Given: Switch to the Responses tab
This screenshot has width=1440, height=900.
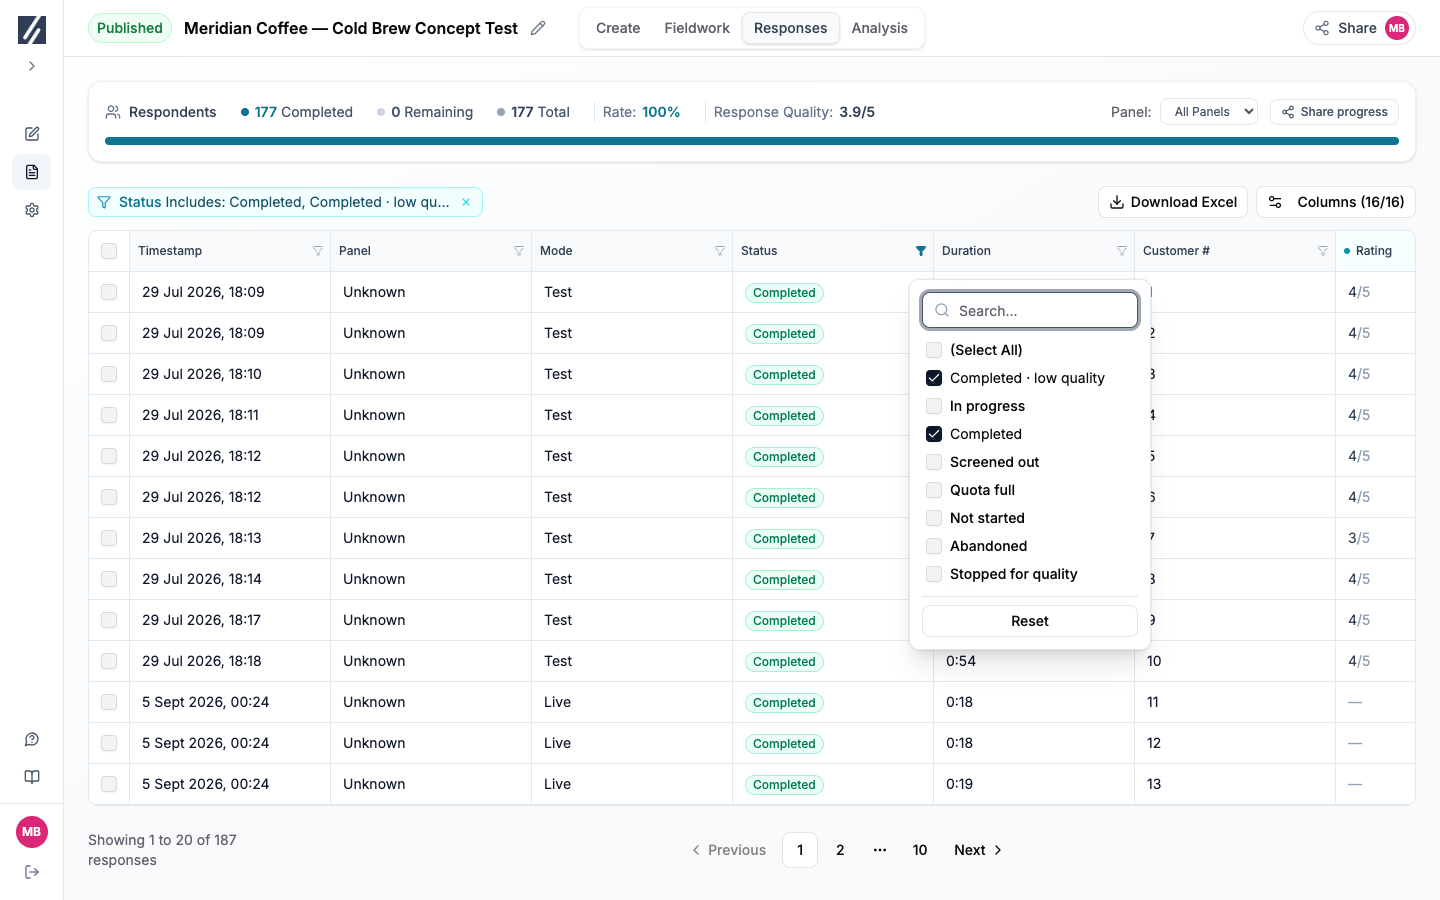Looking at the screenshot, I should pyautogui.click(x=790, y=28).
